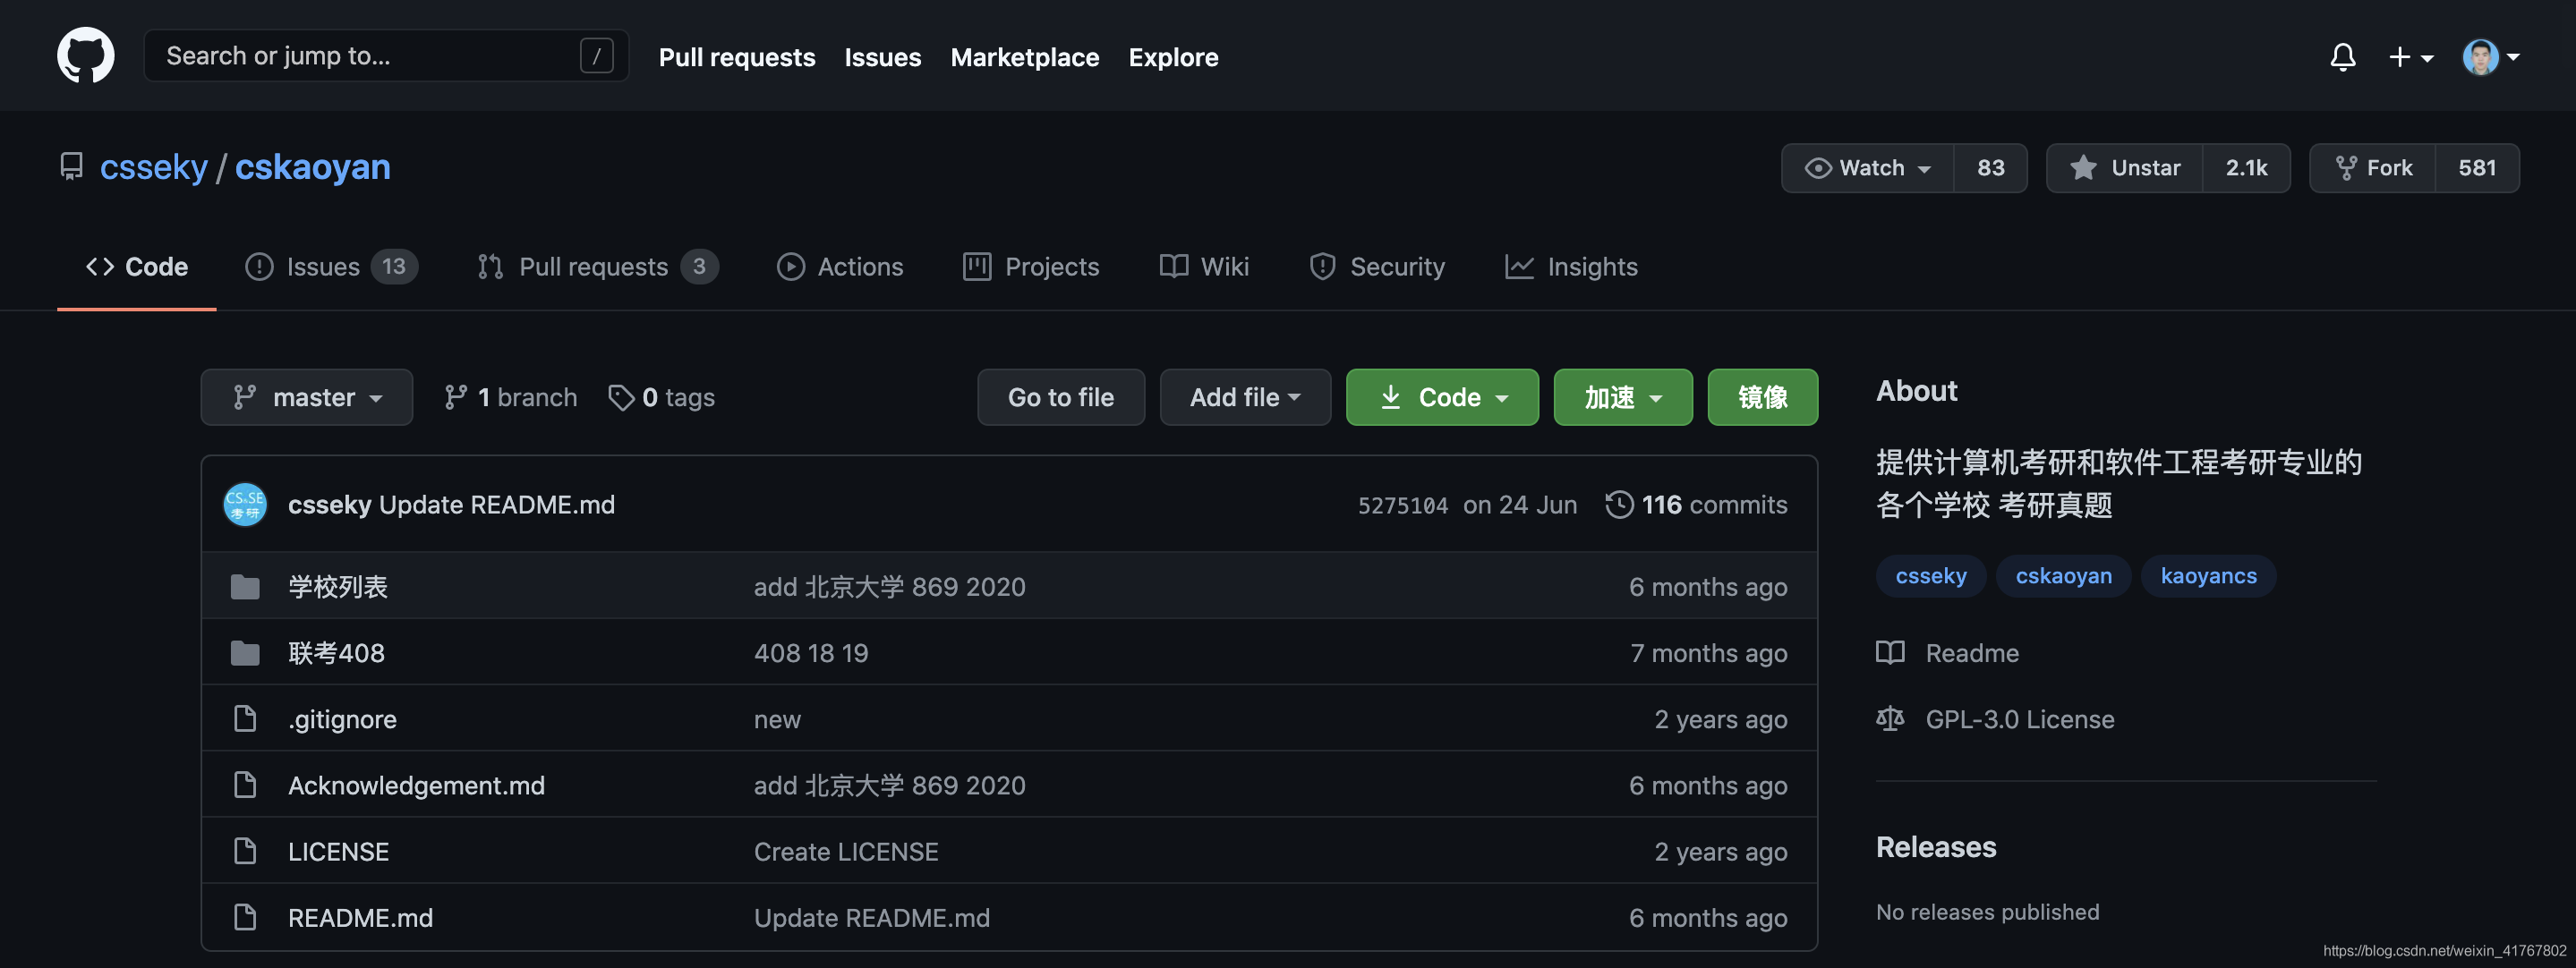The image size is (2576, 968).
Task: Click the 镜像 button
Action: (x=1763, y=397)
